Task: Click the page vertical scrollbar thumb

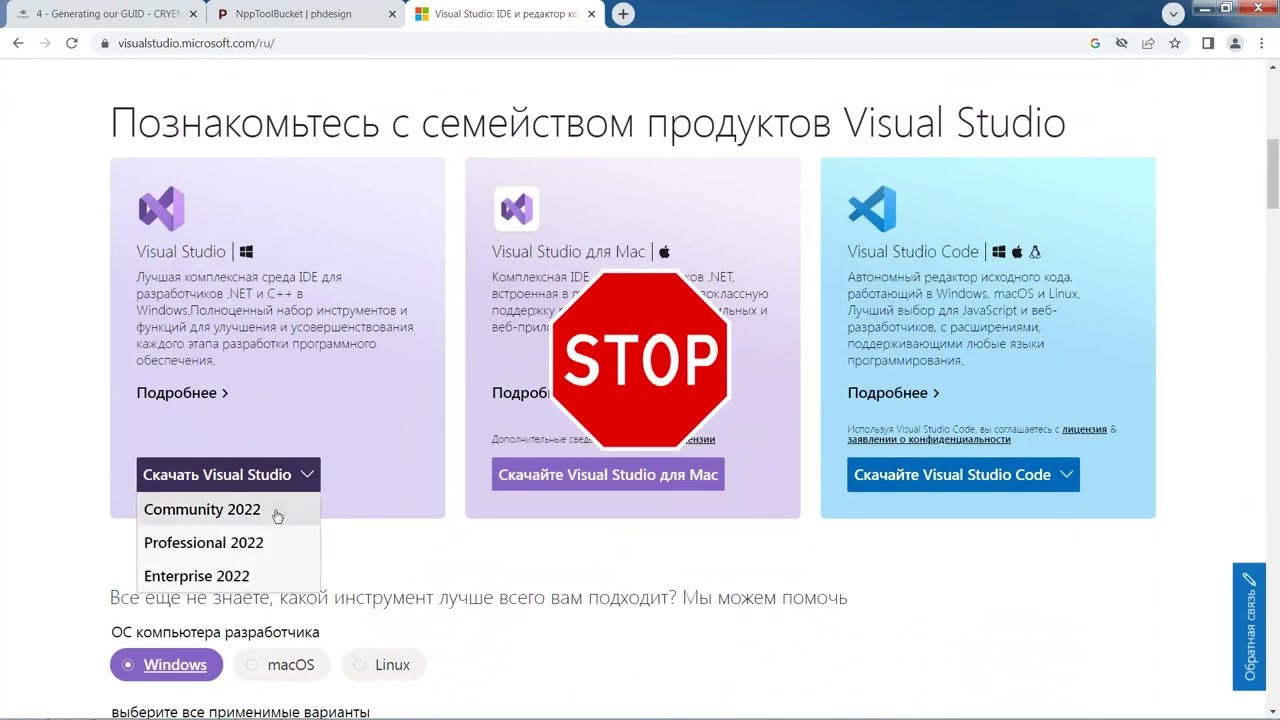Action: (1272, 173)
